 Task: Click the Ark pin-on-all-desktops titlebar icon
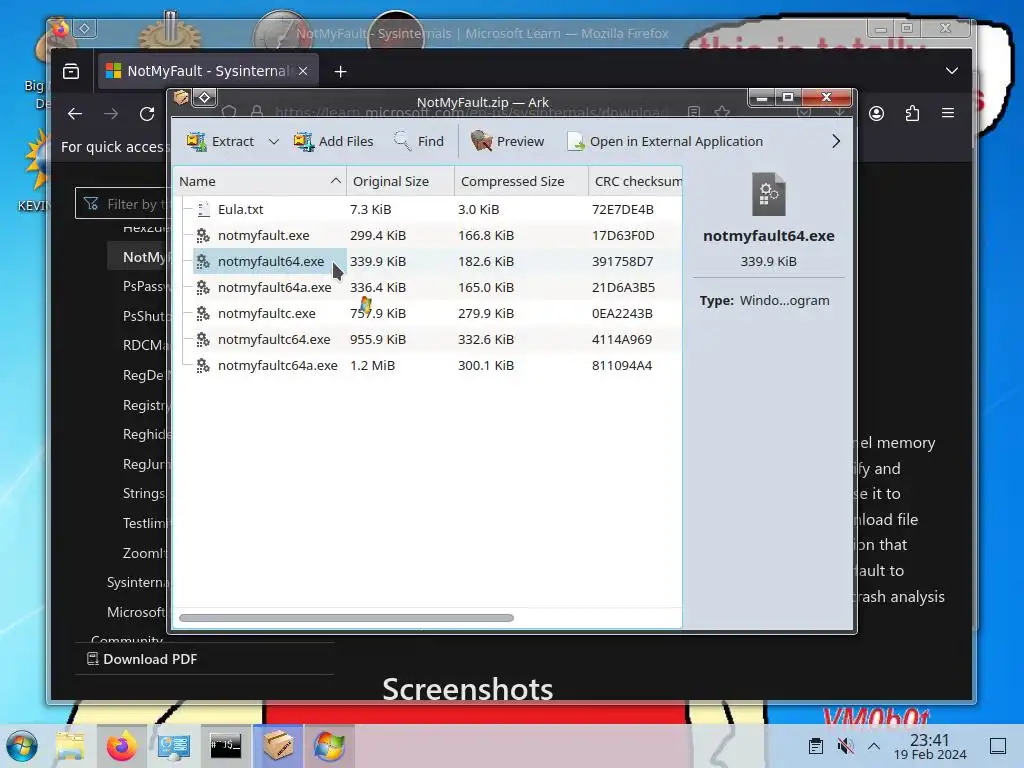204,98
